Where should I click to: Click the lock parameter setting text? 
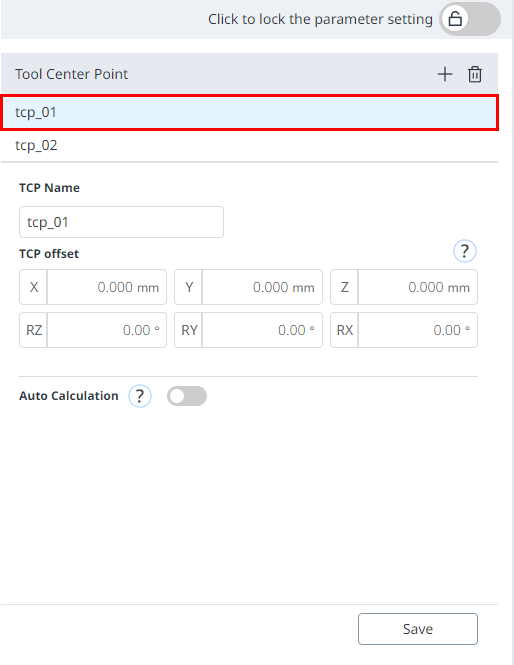click(320, 19)
